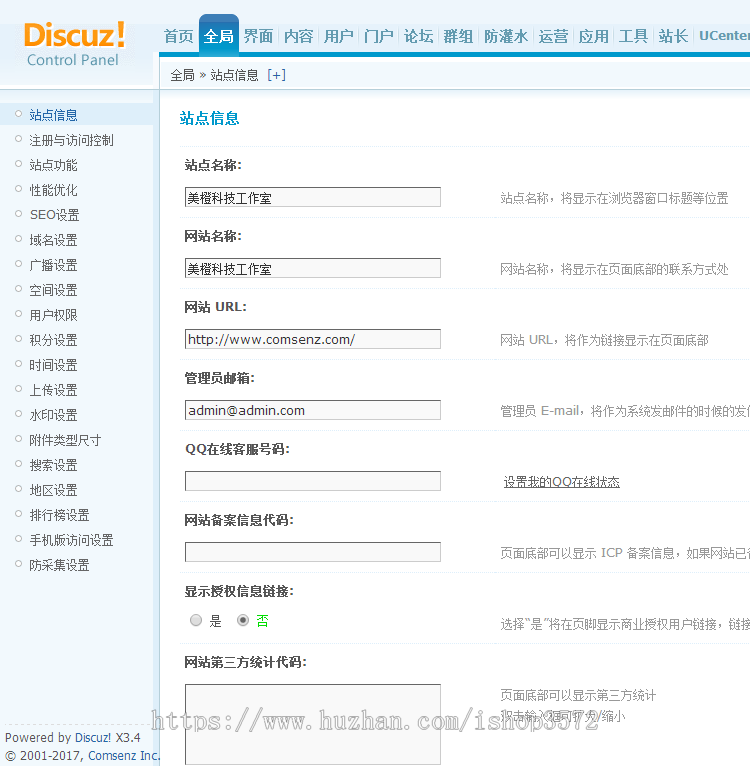Open the 工具 tab
Screen dimensions: 750x766
[633, 36]
